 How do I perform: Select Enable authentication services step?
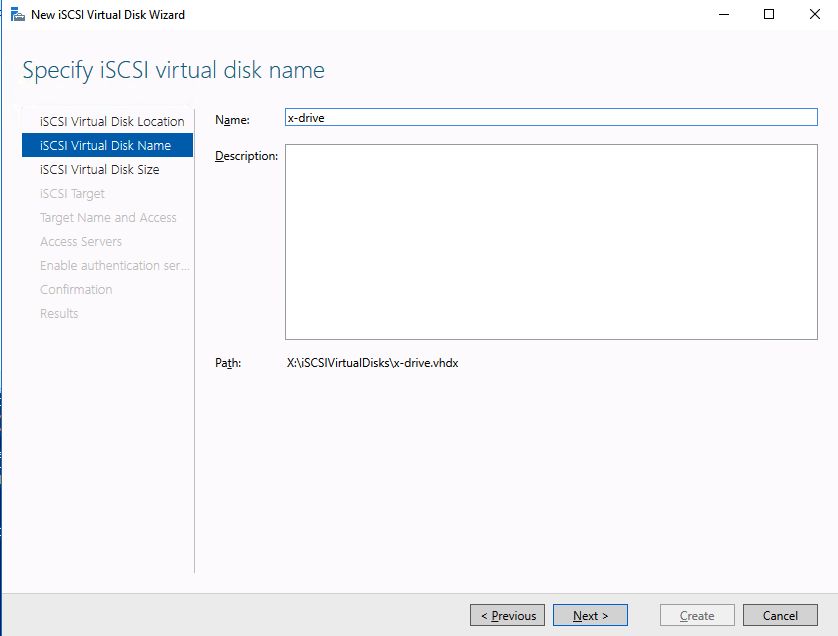(x=114, y=265)
